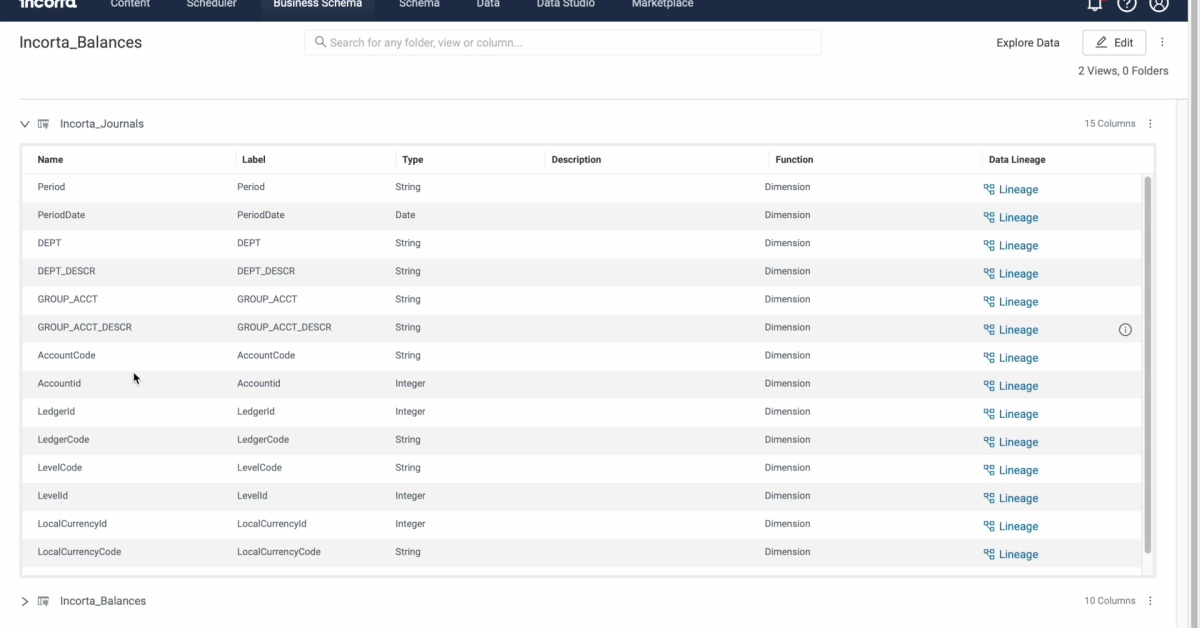Open Lineage for the AccountId row
The height and width of the screenshot is (628, 1200).
pos(1011,385)
